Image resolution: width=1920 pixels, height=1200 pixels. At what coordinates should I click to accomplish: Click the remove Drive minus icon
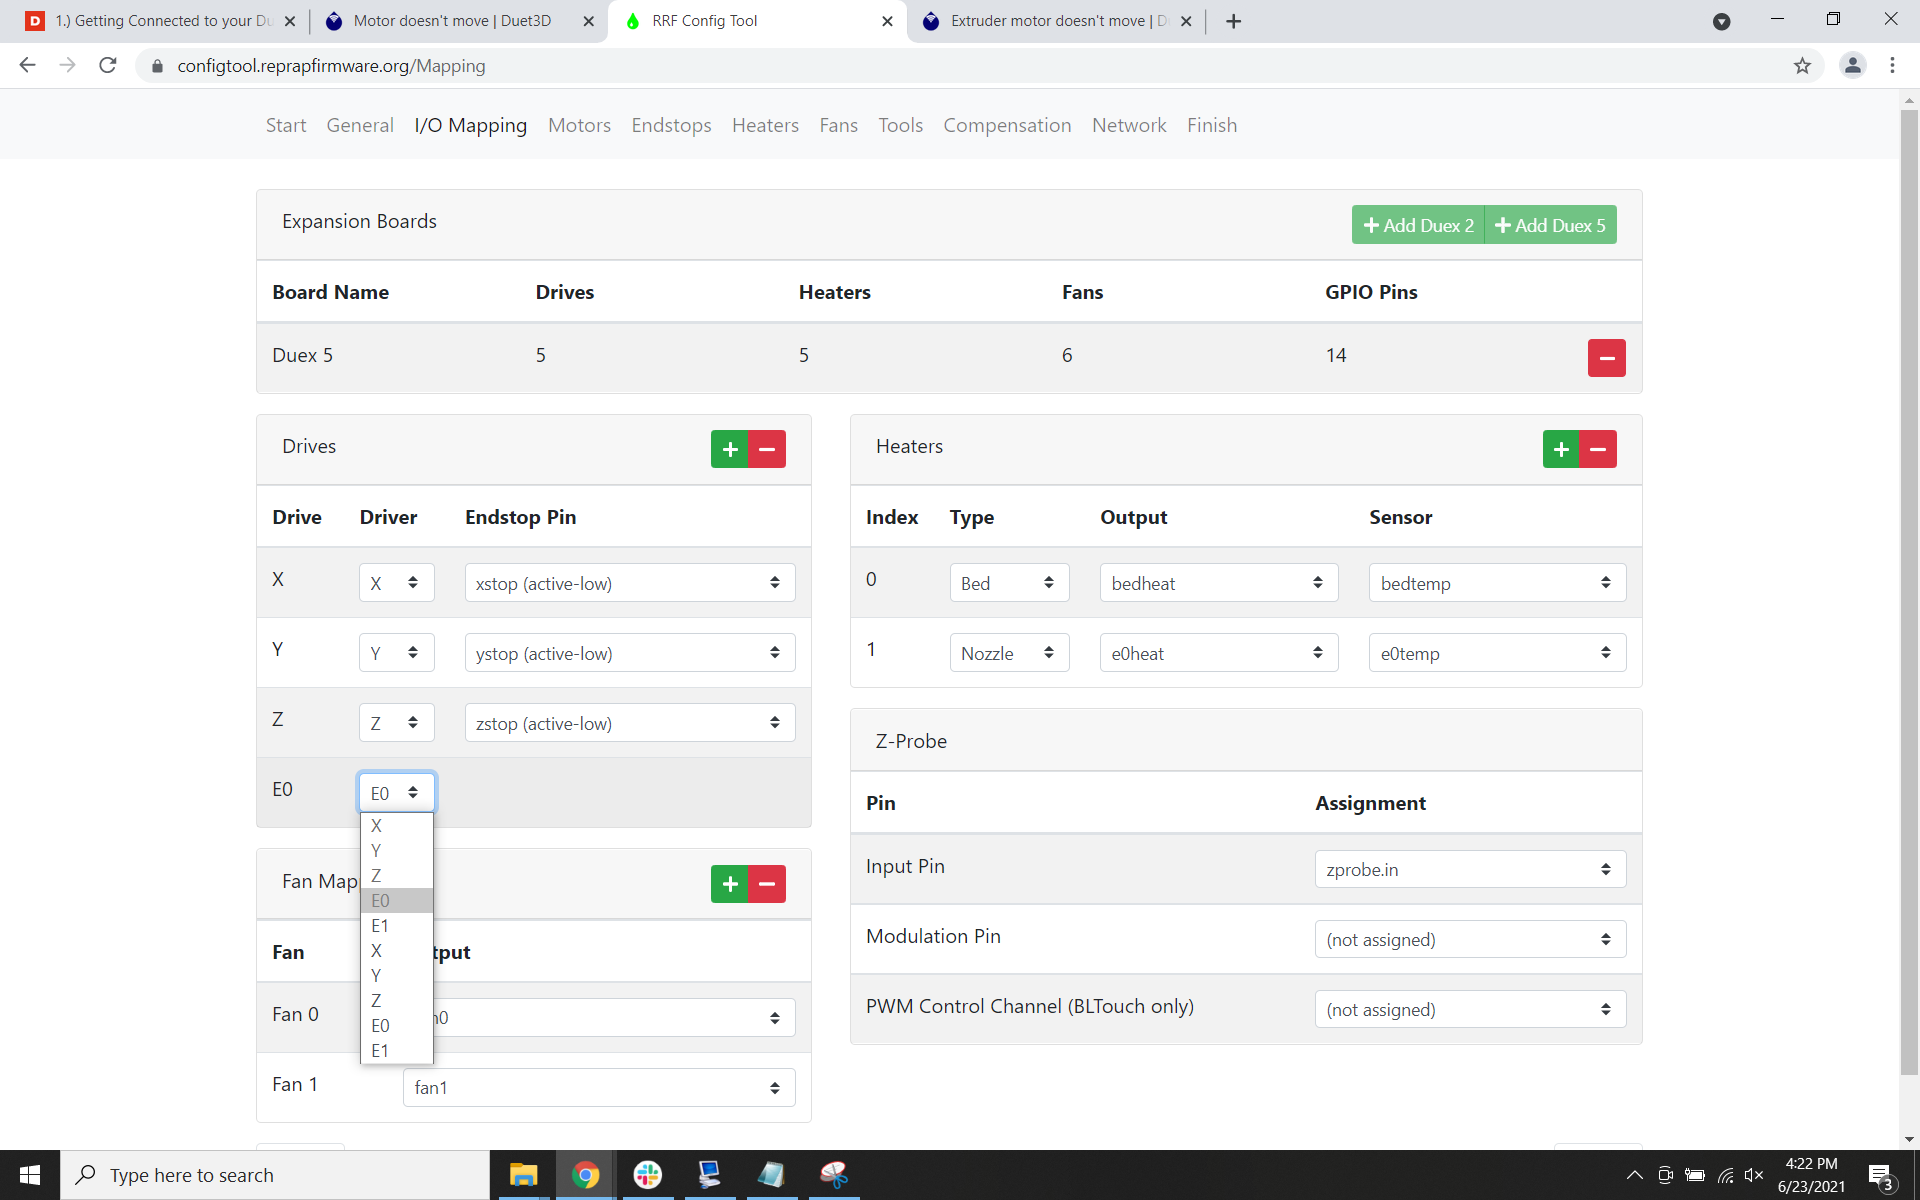pos(766,448)
